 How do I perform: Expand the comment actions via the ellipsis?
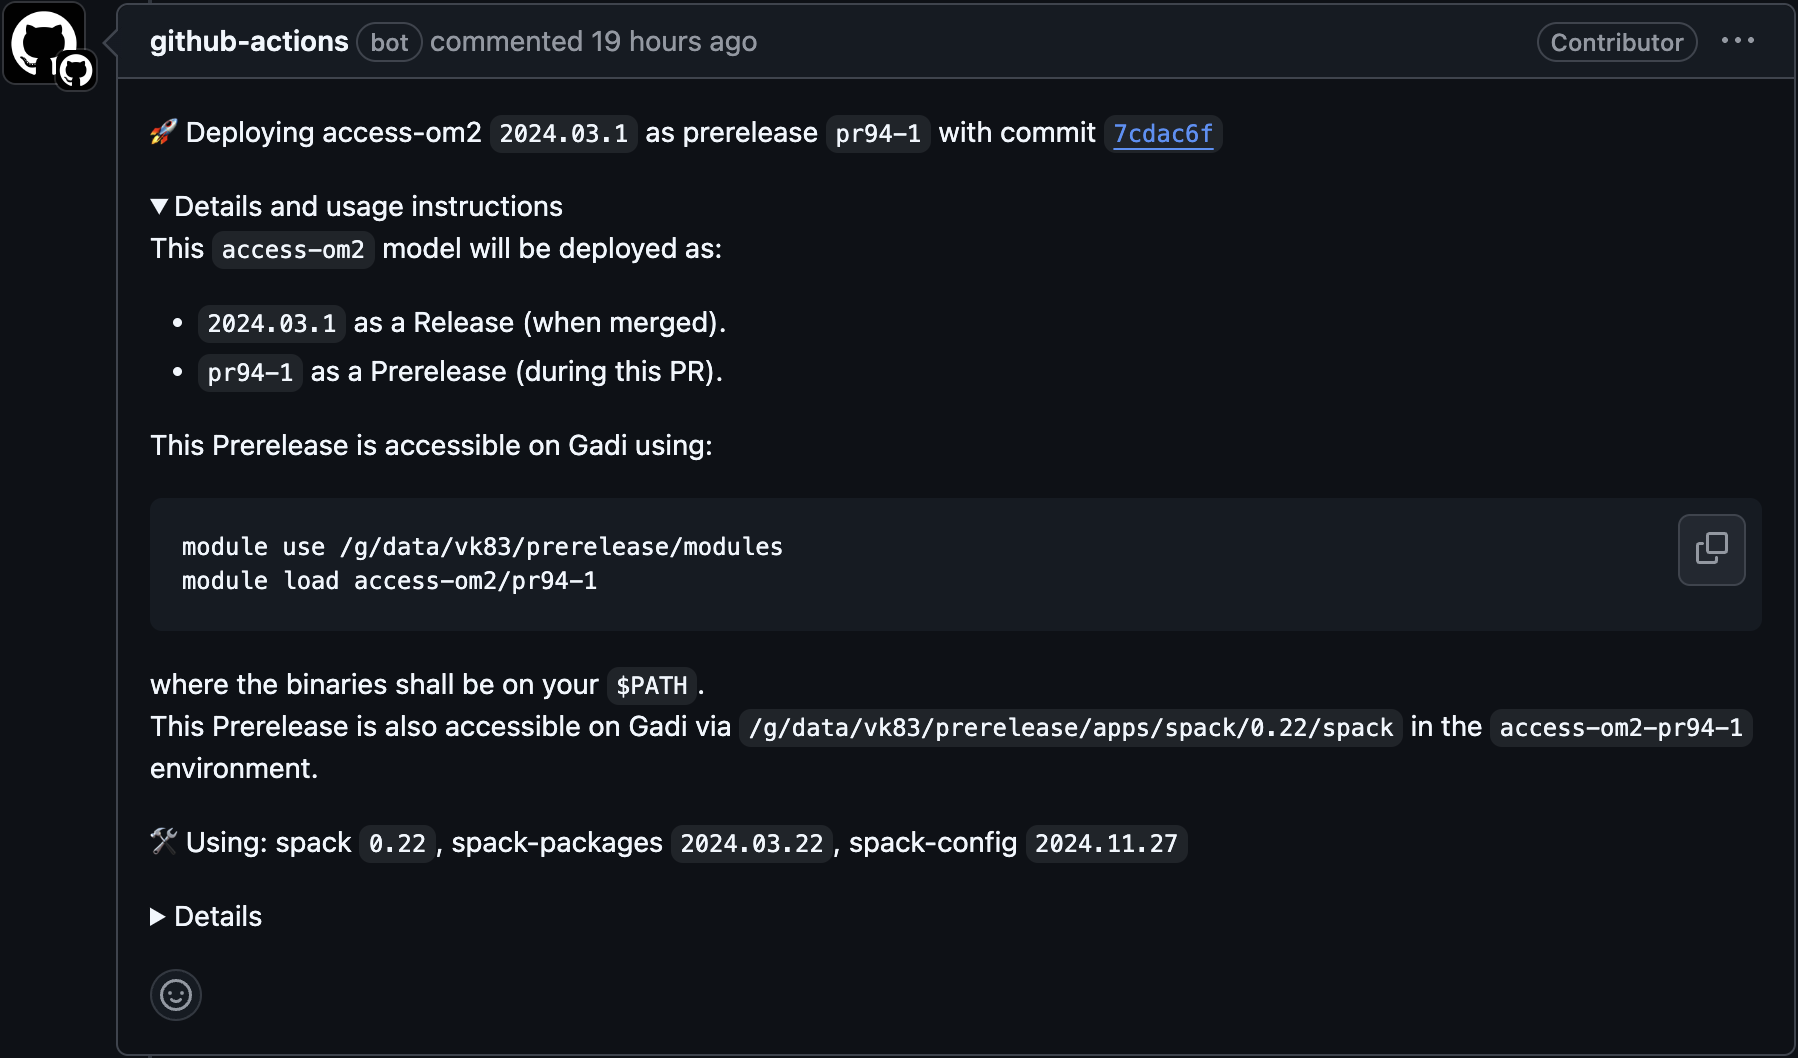[x=1740, y=40]
